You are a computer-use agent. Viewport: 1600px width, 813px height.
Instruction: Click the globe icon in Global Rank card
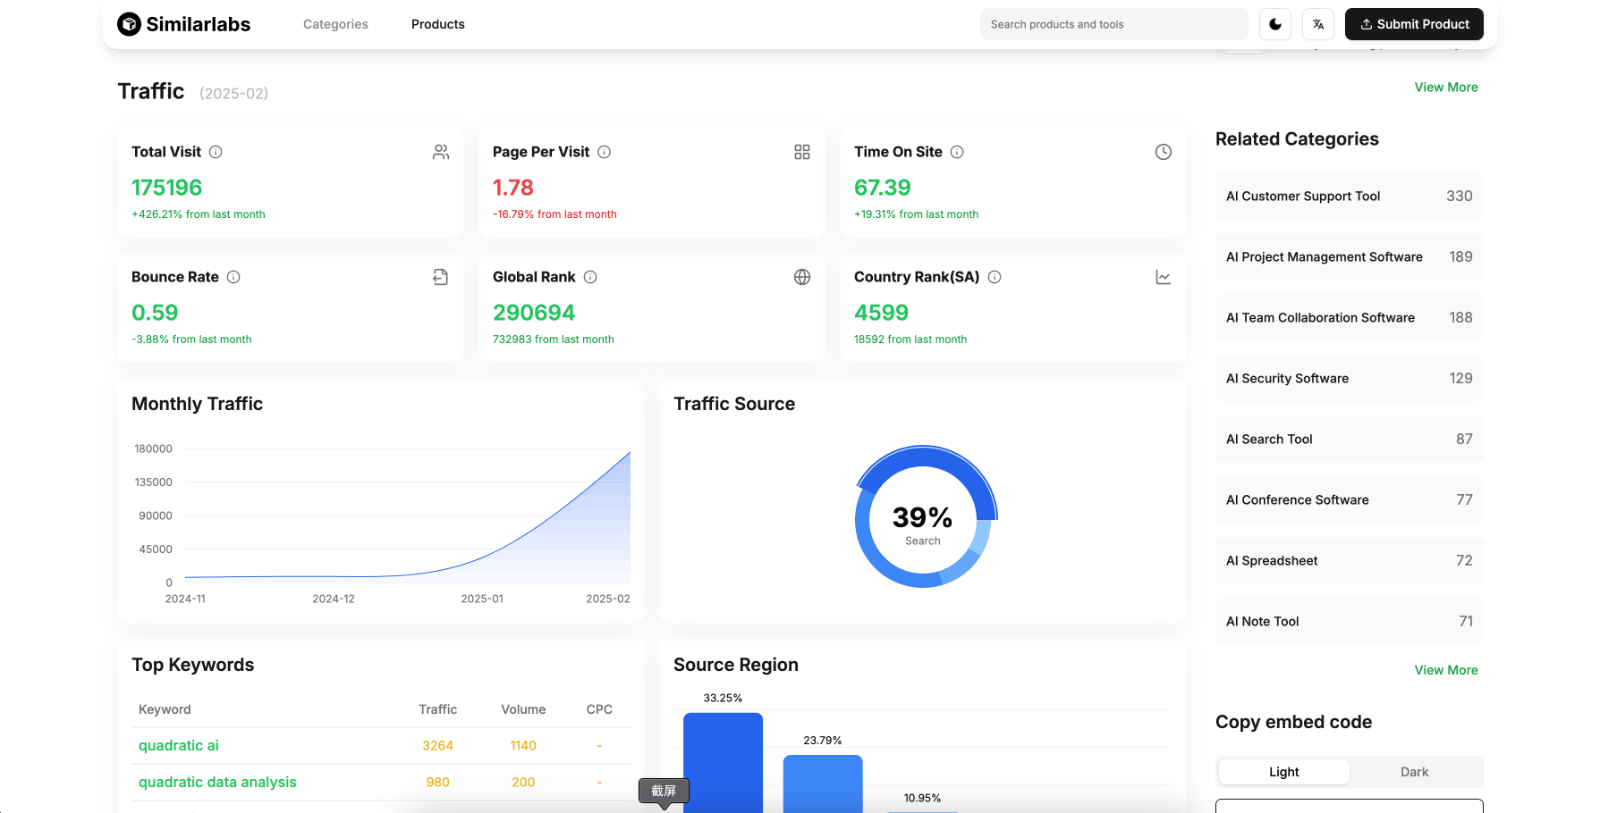[802, 277]
